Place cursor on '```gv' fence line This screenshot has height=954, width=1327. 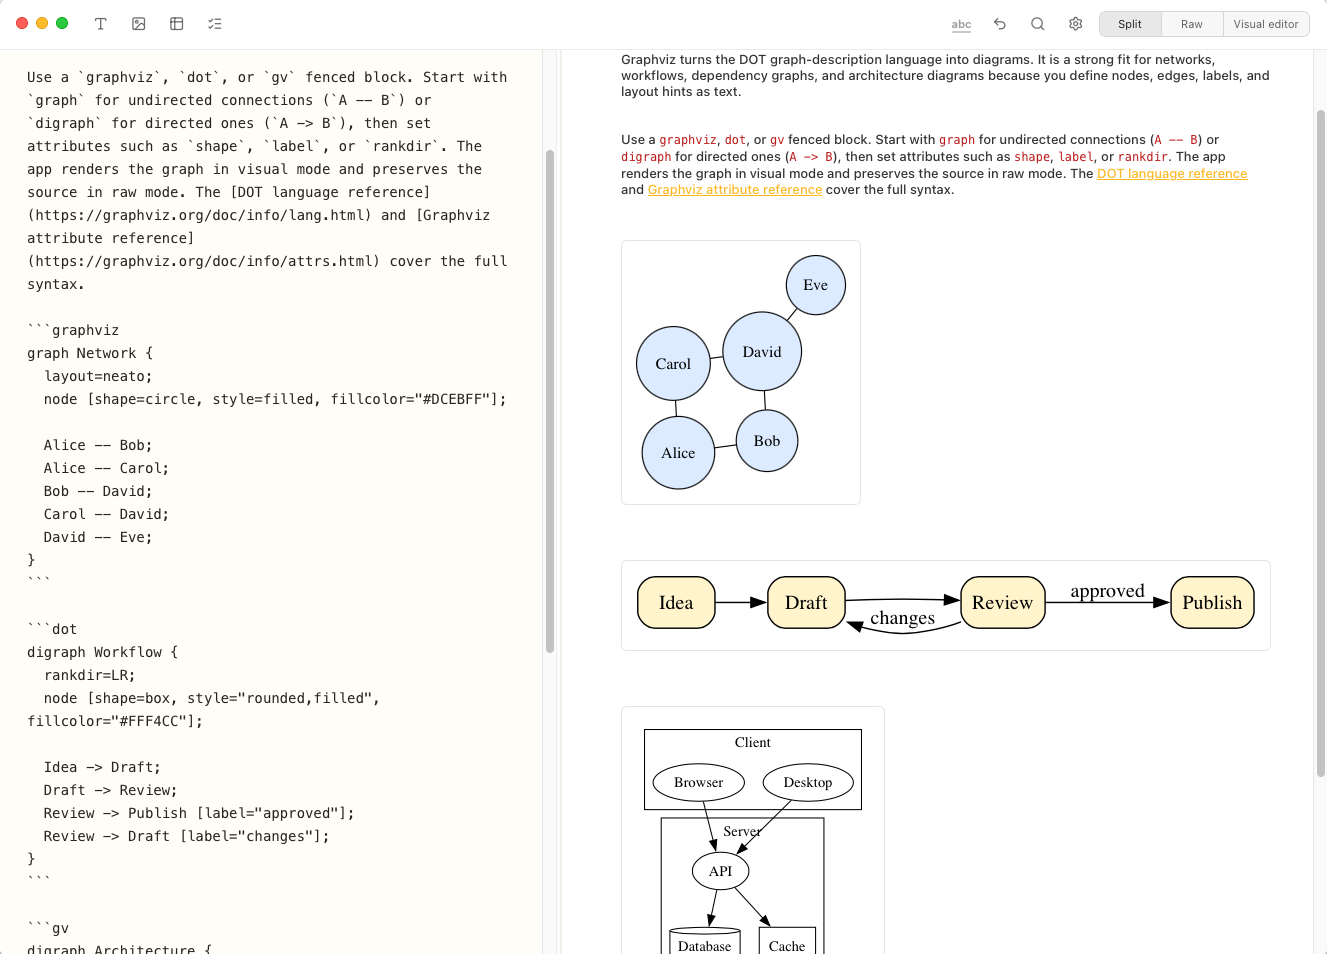point(48,928)
